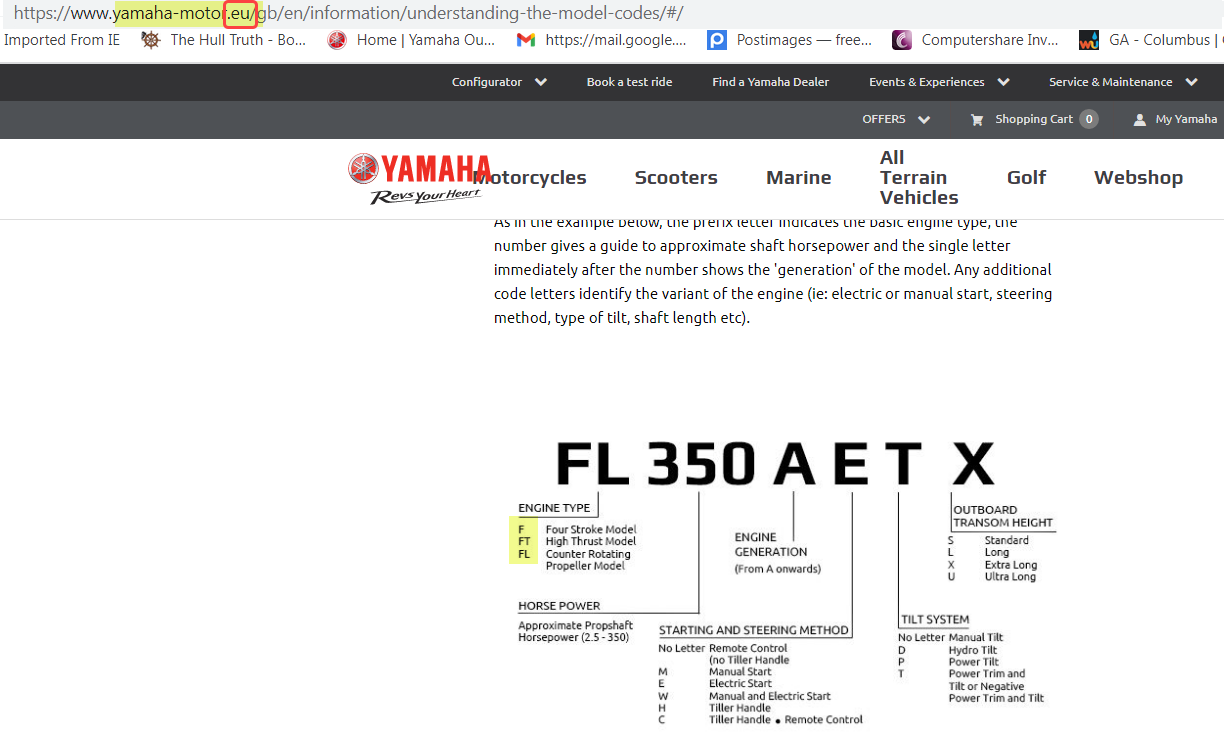The image size is (1224, 737).
Task: Click the ENGINE TYPE heading
Action: click(x=554, y=508)
